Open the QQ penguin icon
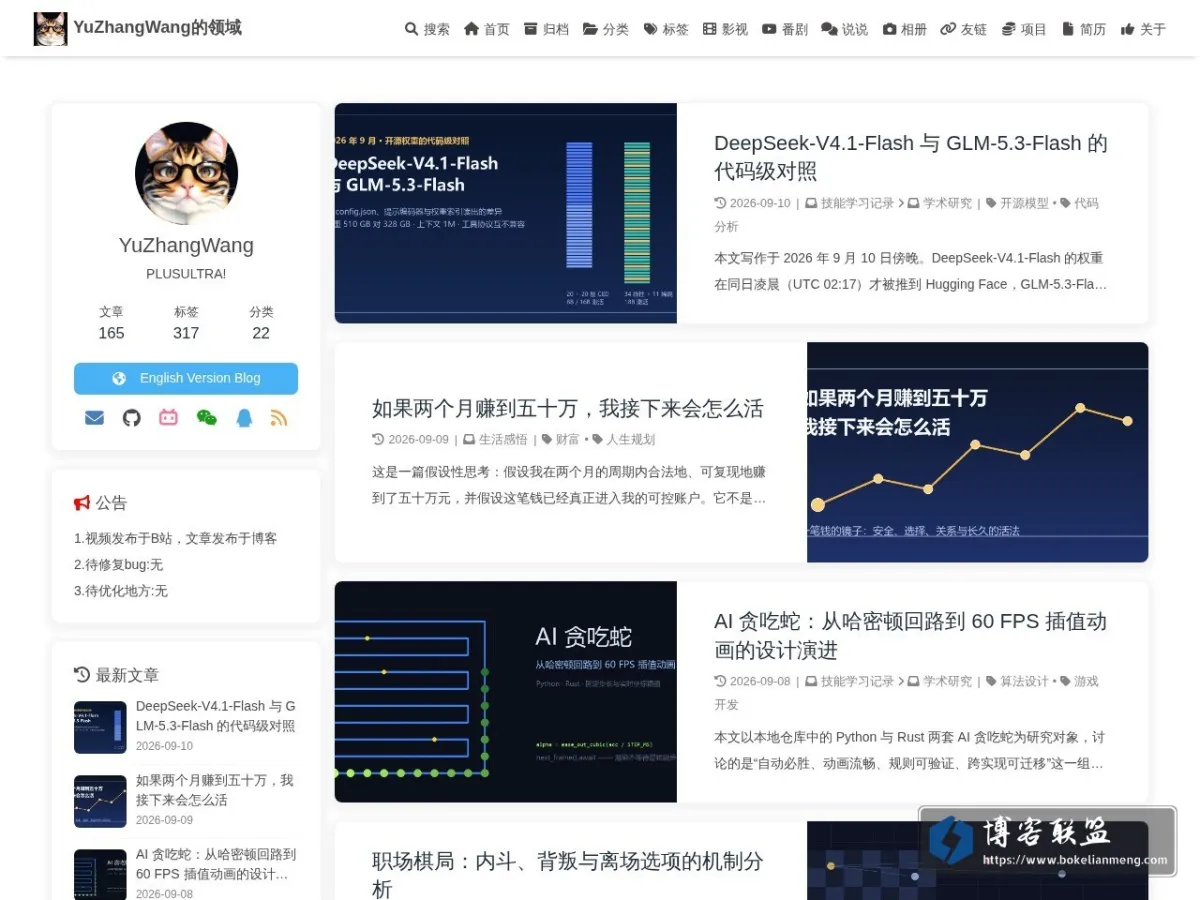The height and width of the screenshot is (900, 1200). [x=244, y=418]
